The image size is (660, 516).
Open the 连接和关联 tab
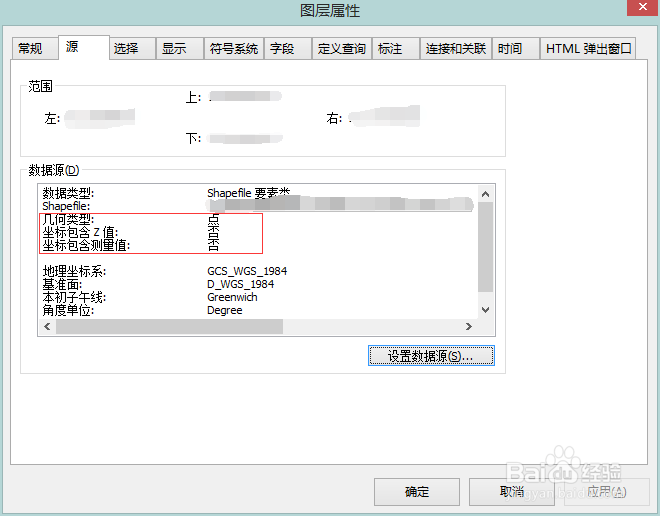coord(456,48)
